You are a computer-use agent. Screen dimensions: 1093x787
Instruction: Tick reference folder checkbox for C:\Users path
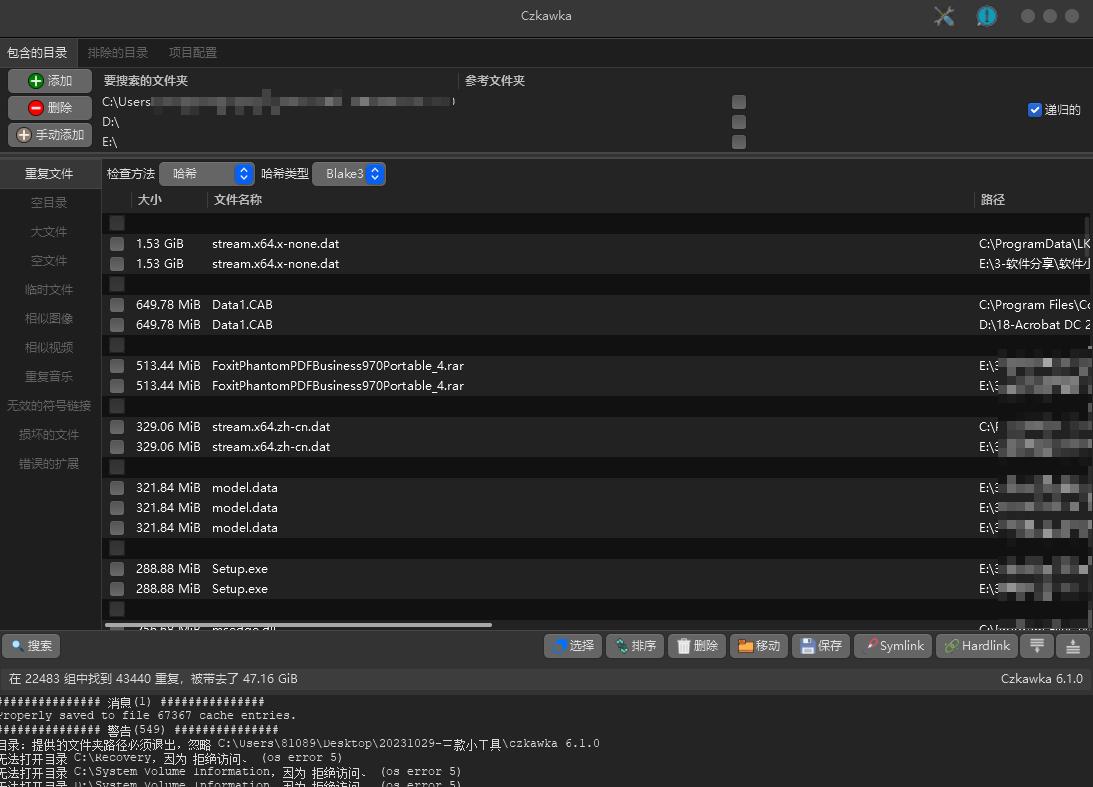coord(739,102)
